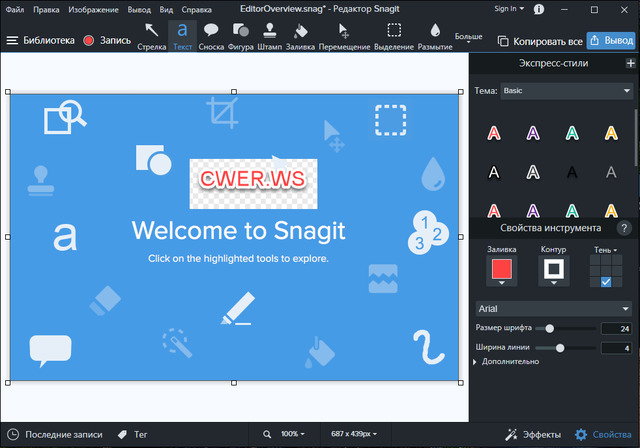Select the Перемещение (Move) tool
640x448 pixels.
click(x=344, y=35)
